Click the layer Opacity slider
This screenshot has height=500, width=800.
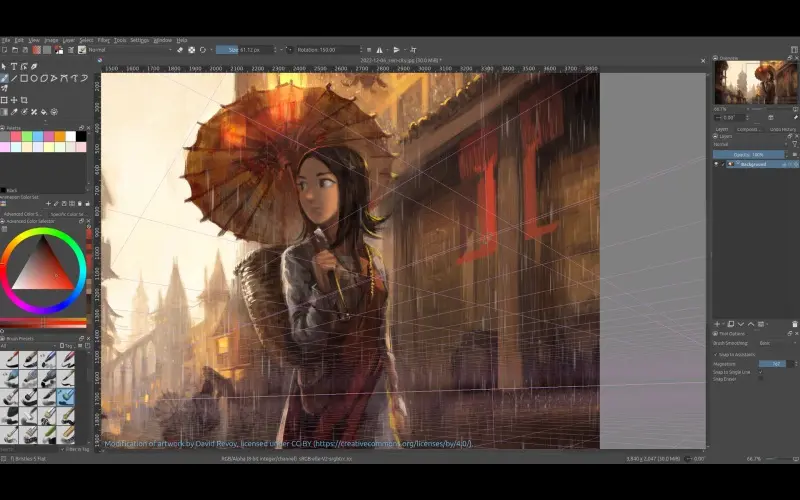(750, 155)
